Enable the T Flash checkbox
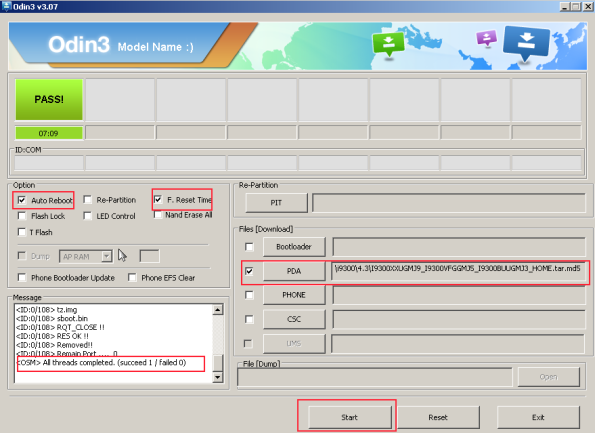This screenshot has height=433, width=595. tap(22, 232)
